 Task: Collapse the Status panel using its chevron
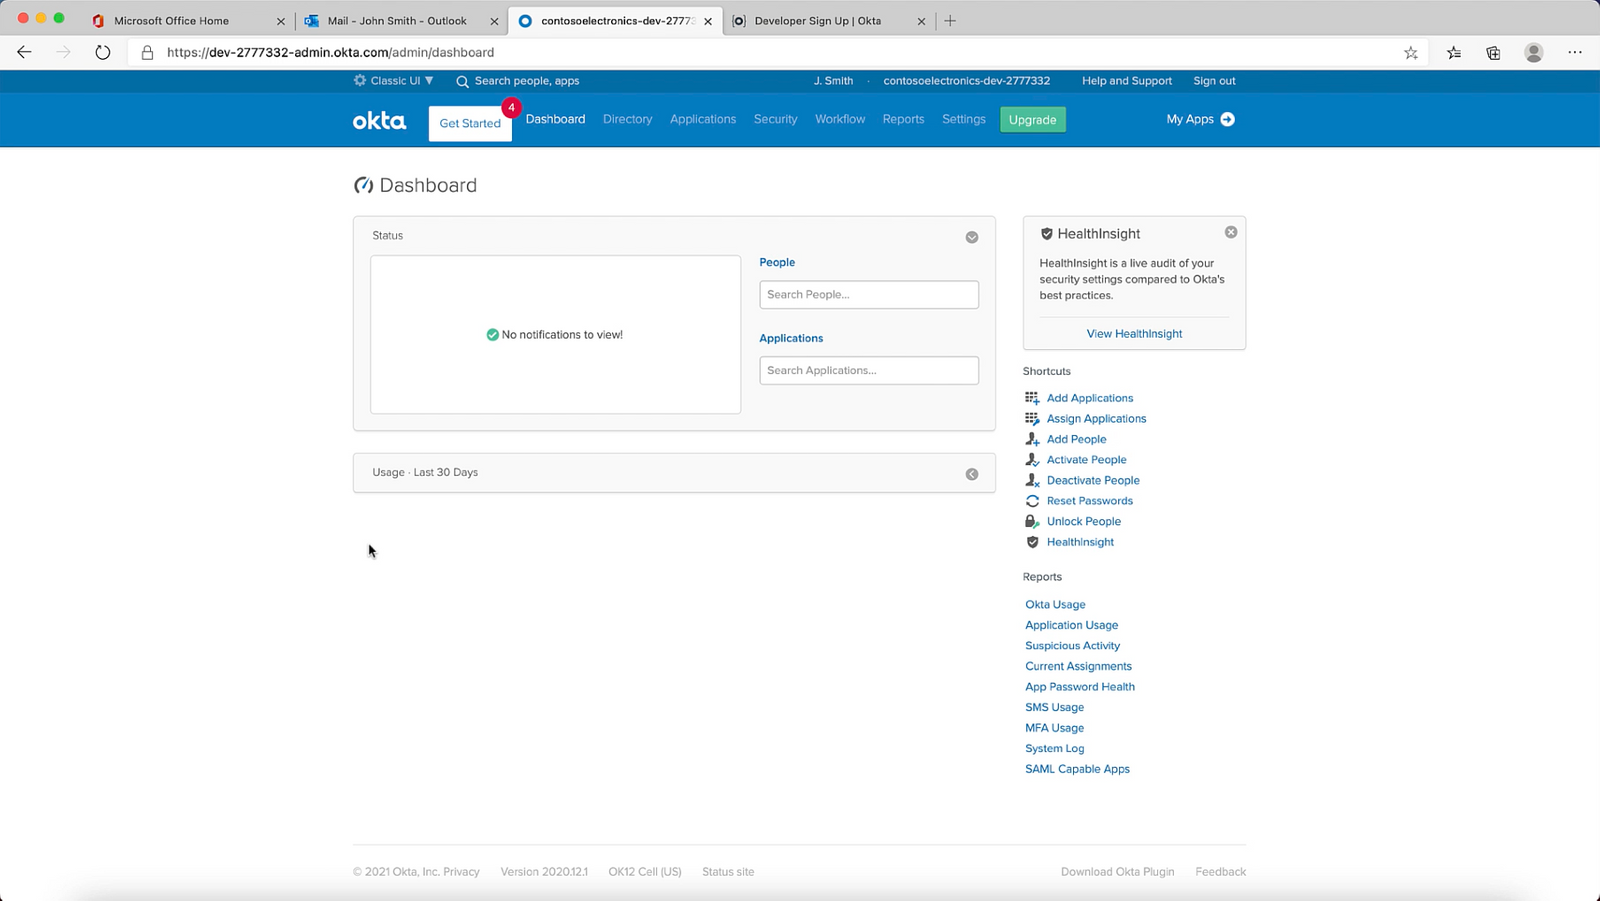(971, 237)
